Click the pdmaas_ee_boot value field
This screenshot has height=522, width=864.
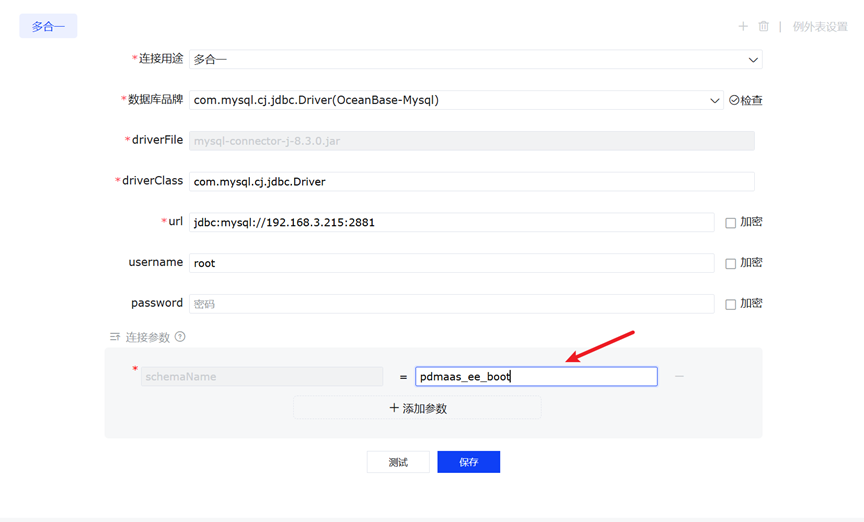pos(536,377)
